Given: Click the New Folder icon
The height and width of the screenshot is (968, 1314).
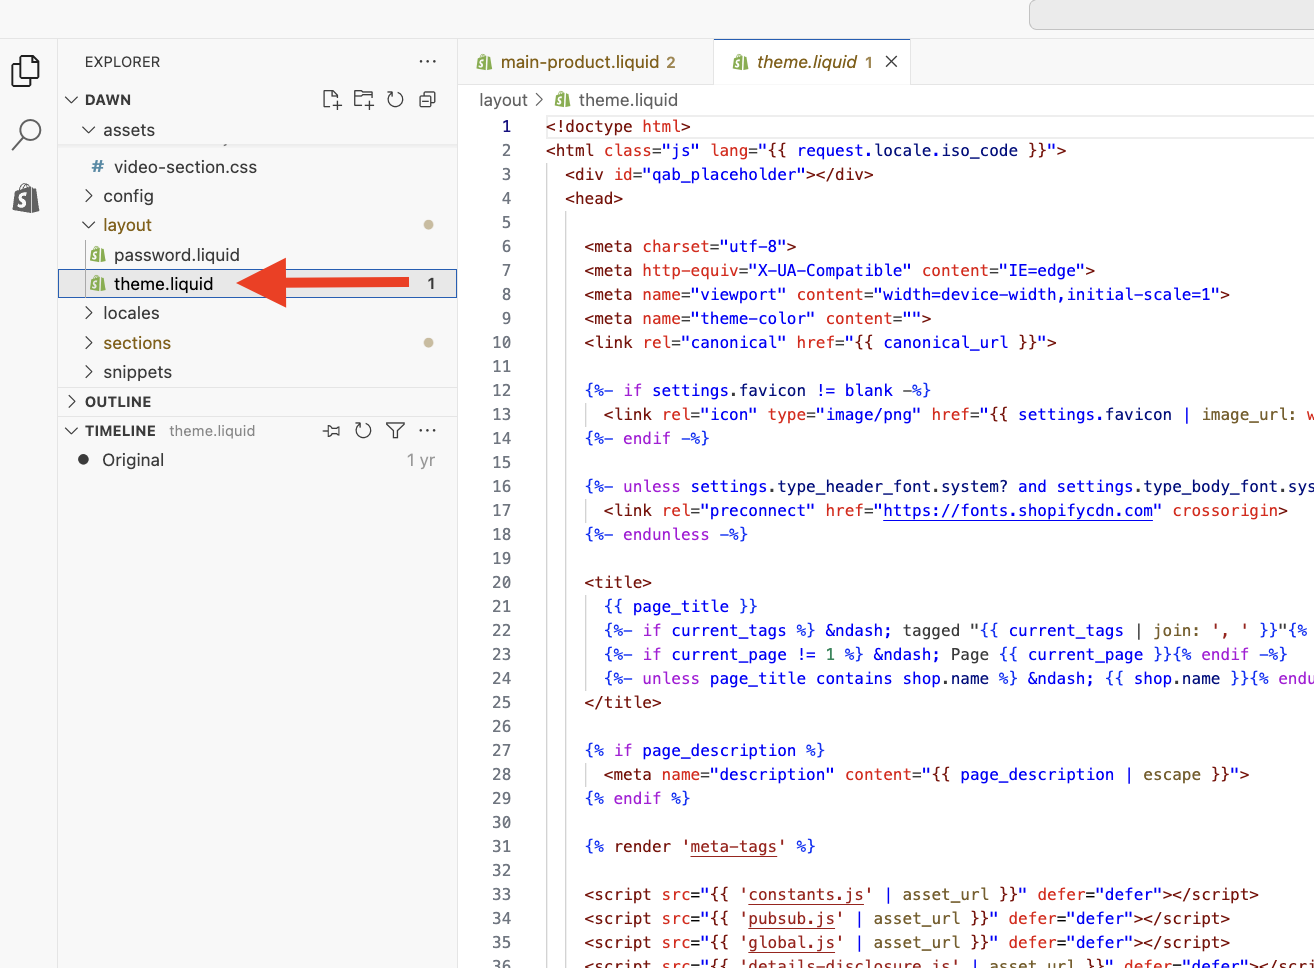Looking at the screenshot, I should [363, 100].
